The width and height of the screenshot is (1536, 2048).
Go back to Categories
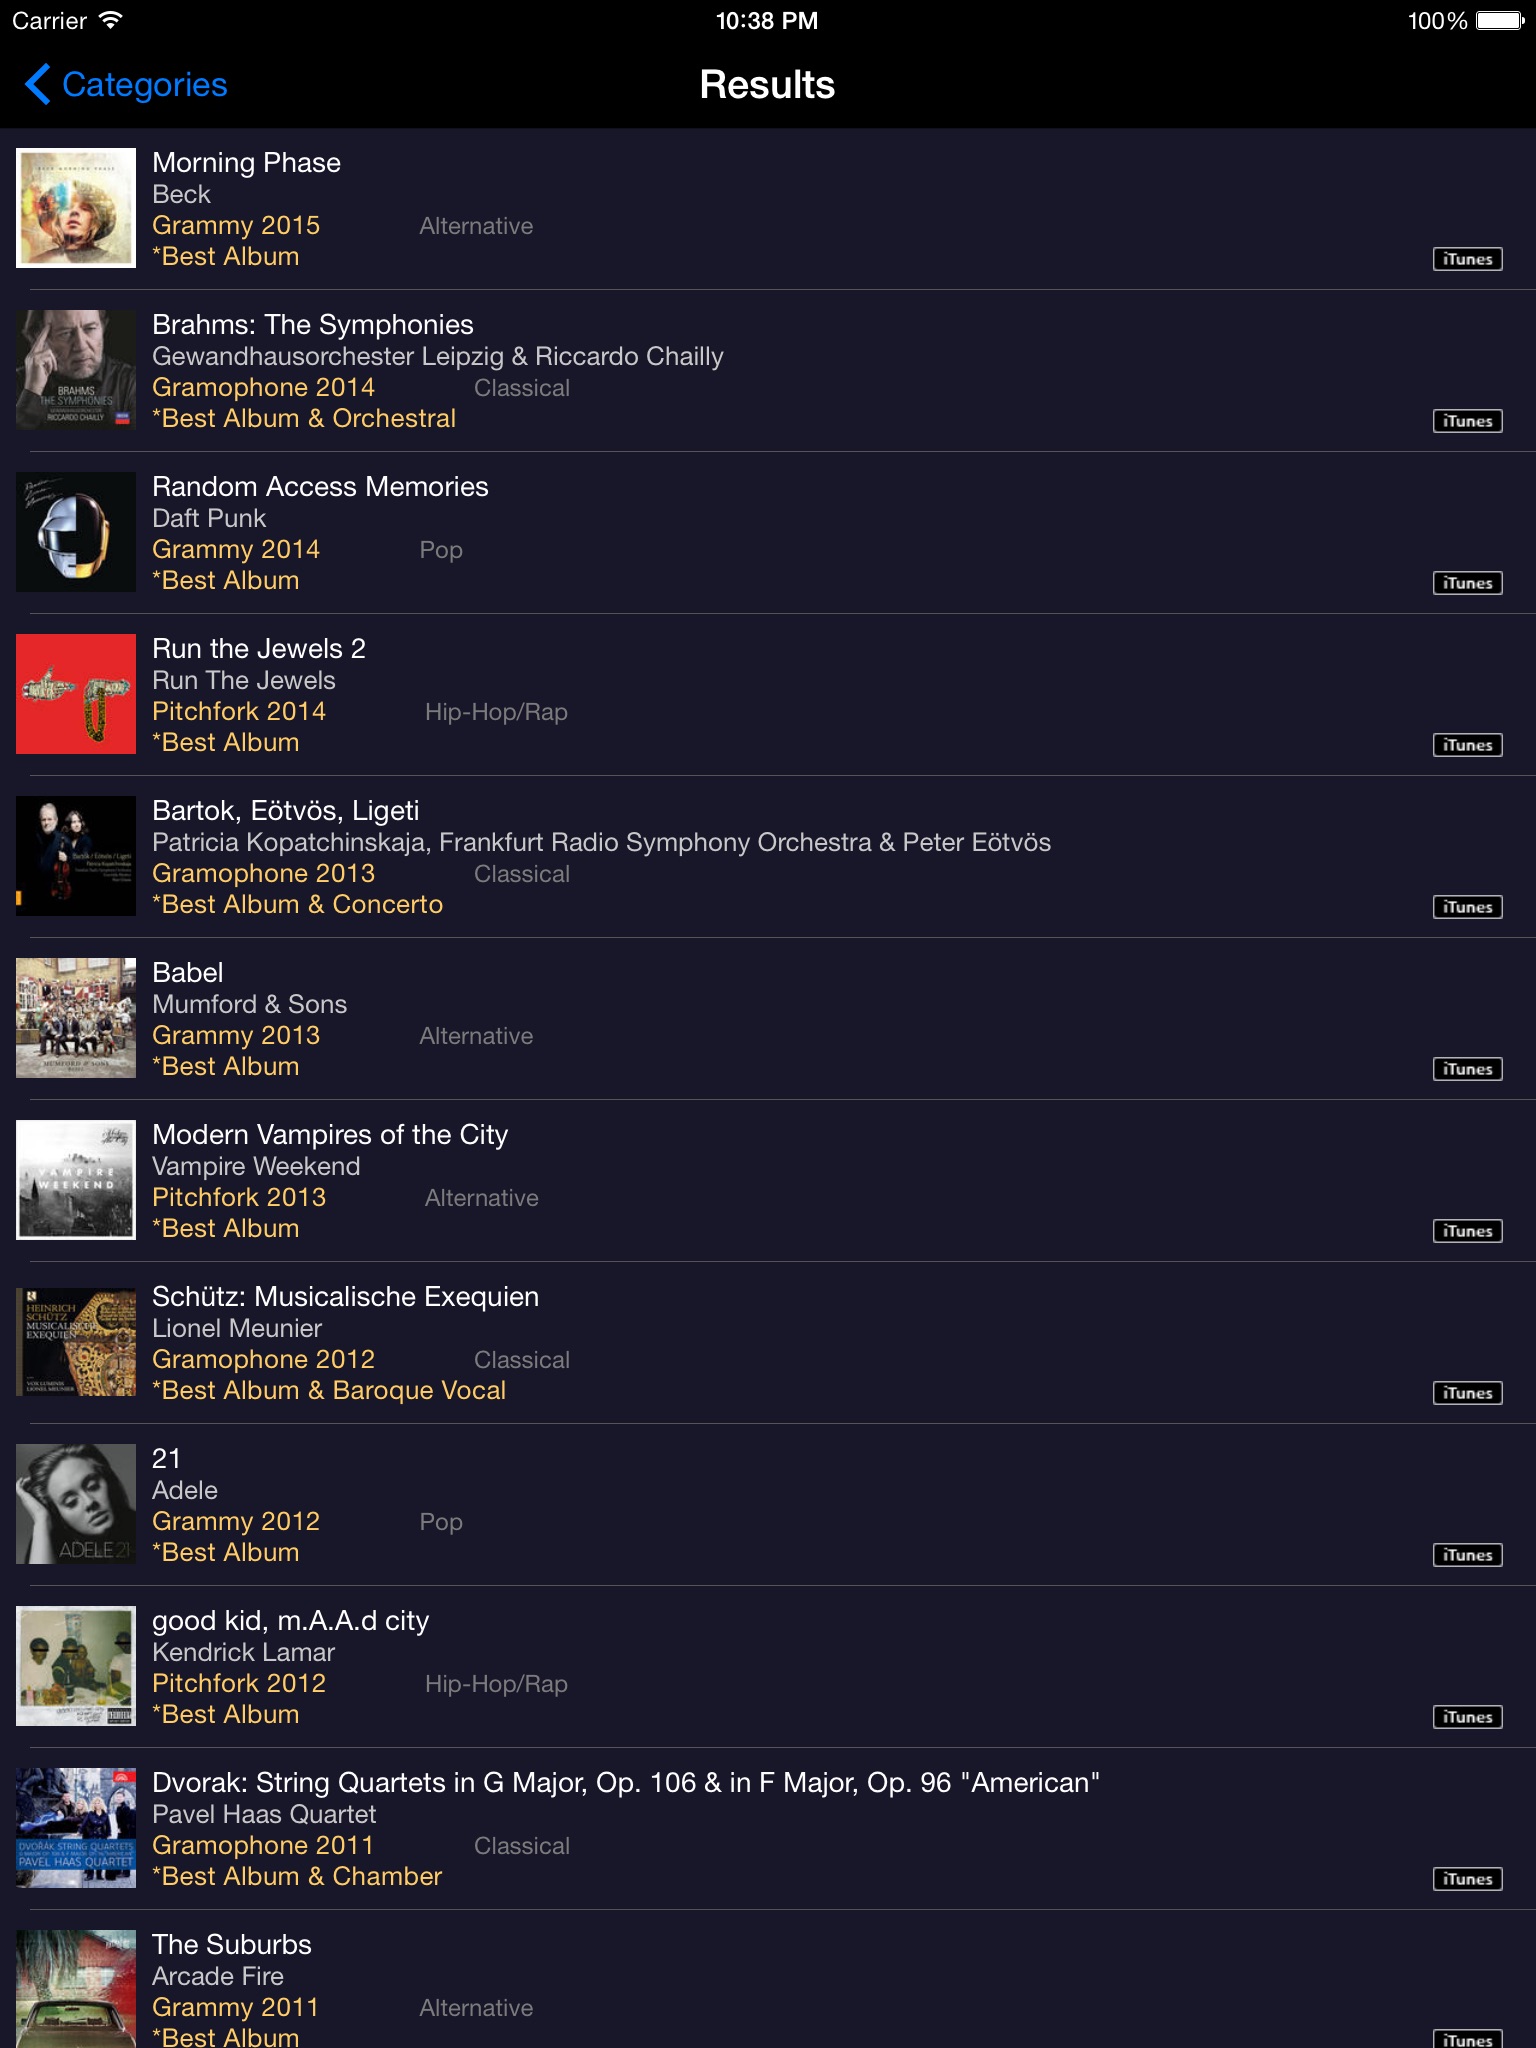pos(127,85)
